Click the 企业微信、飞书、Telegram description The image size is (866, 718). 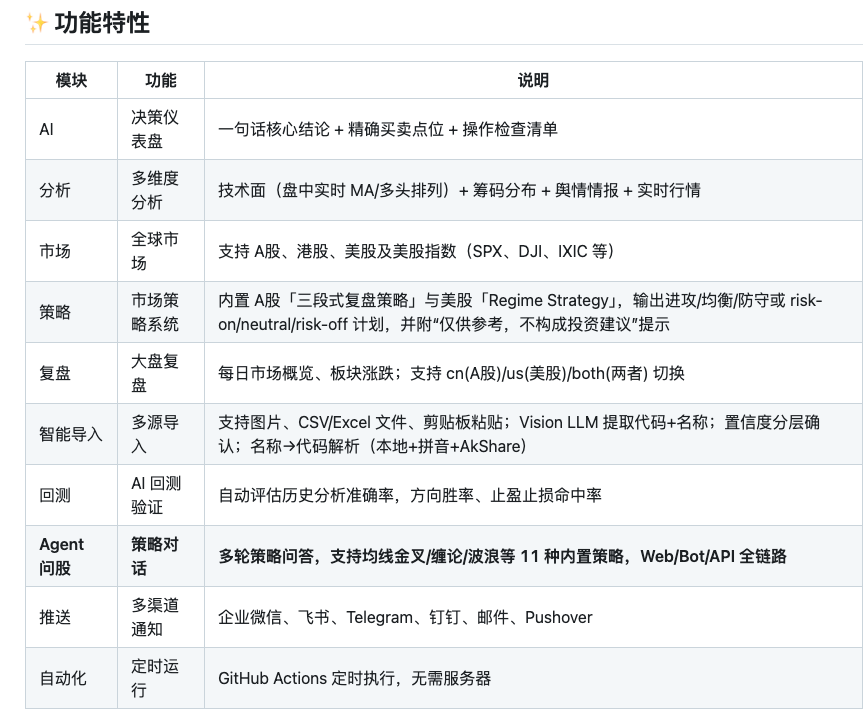click(x=533, y=617)
